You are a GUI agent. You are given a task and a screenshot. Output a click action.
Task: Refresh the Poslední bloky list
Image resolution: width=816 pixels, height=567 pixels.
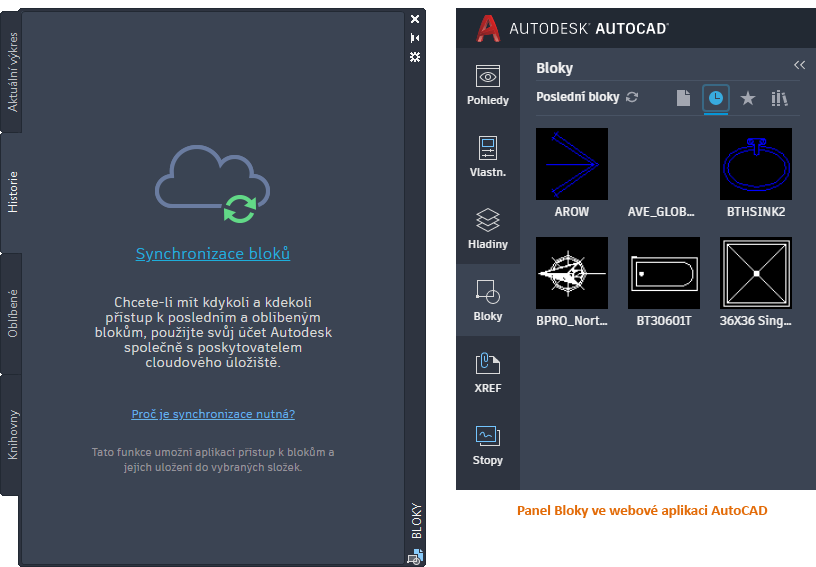pyautogui.click(x=632, y=97)
